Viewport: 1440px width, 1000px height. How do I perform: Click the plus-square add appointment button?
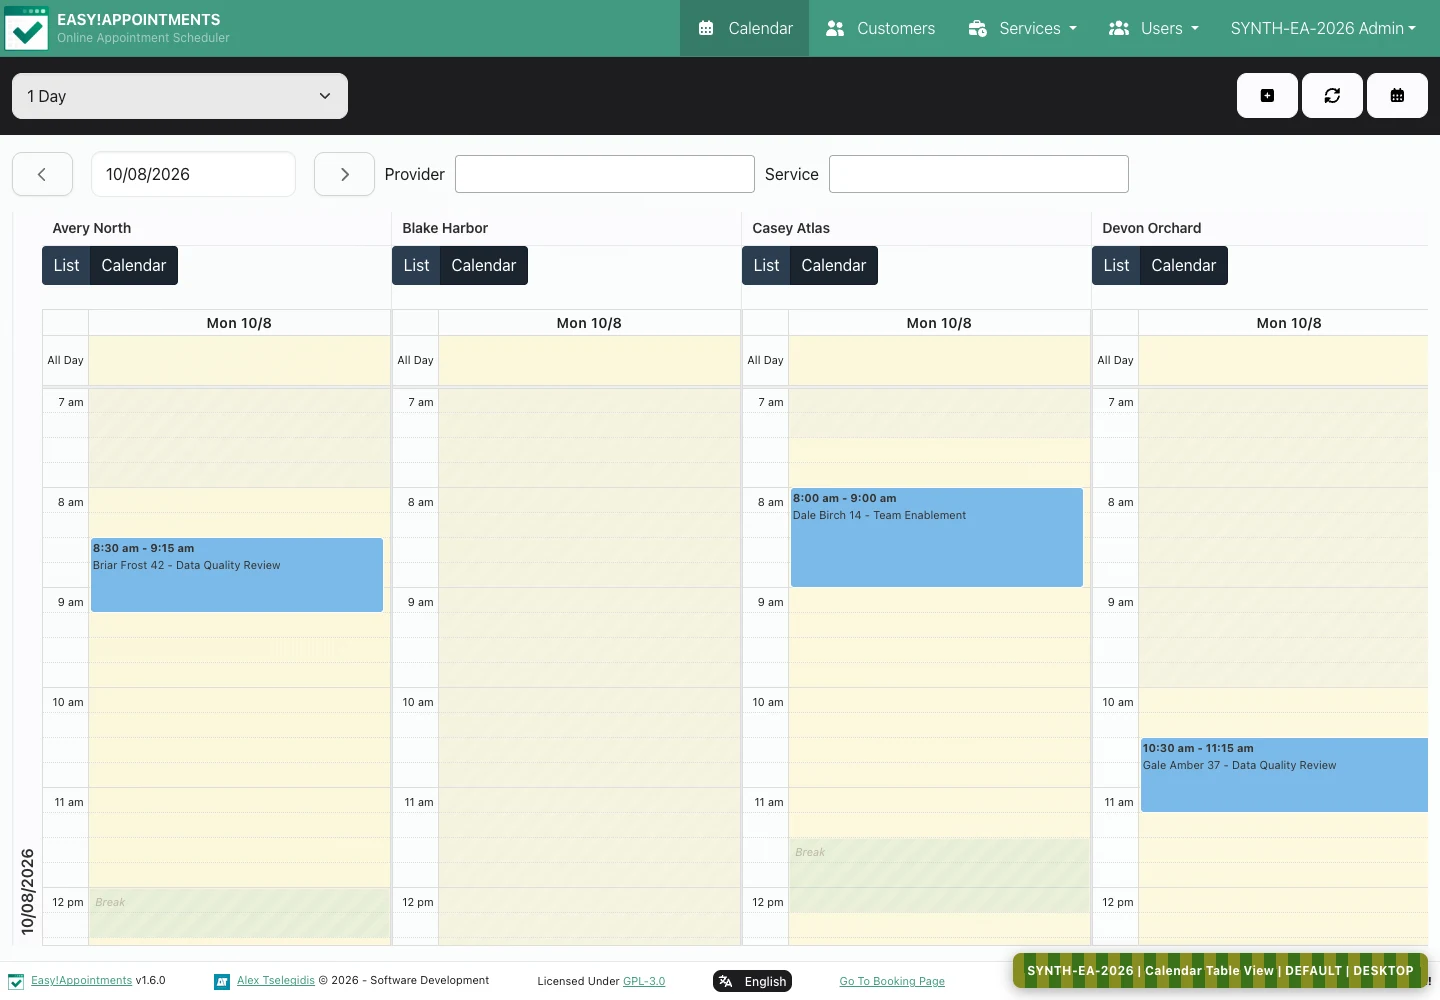pyautogui.click(x=1267, y=96)
